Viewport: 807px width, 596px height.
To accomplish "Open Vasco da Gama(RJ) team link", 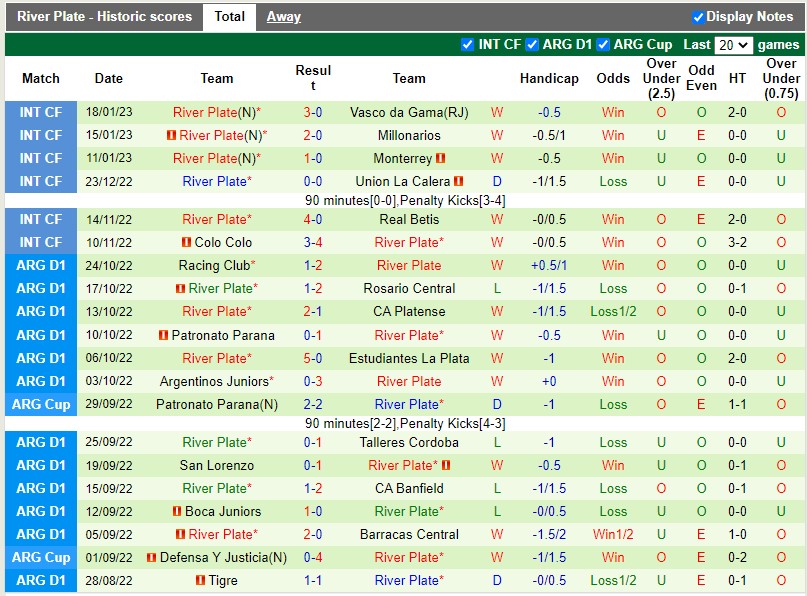I will (x=409, y=112).
